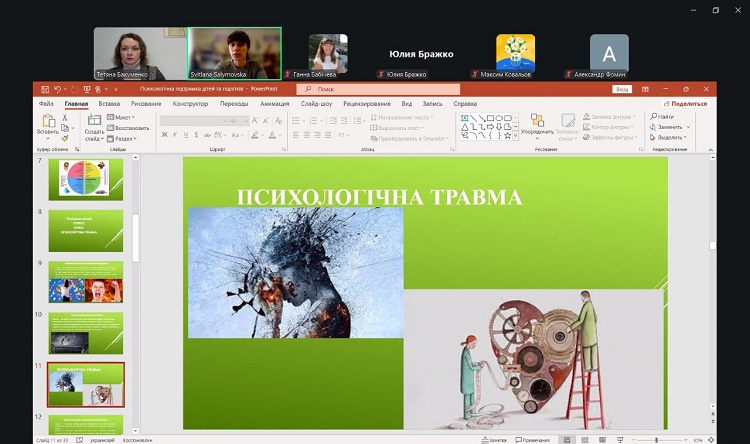Image resolution: width=750 pixels, height=444 pixels.
Task: Click the Paste (Вставить) clipboard icon
Action: 47,120
